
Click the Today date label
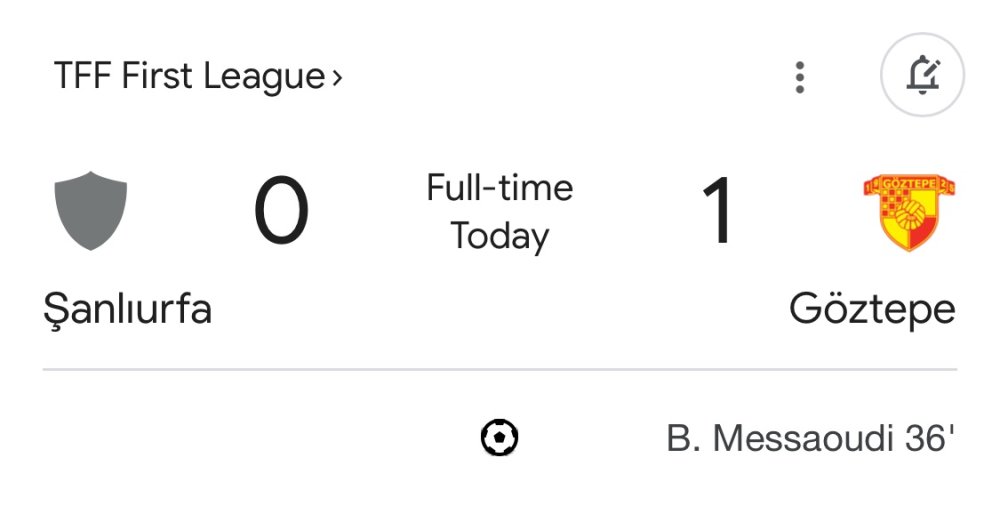499,237
